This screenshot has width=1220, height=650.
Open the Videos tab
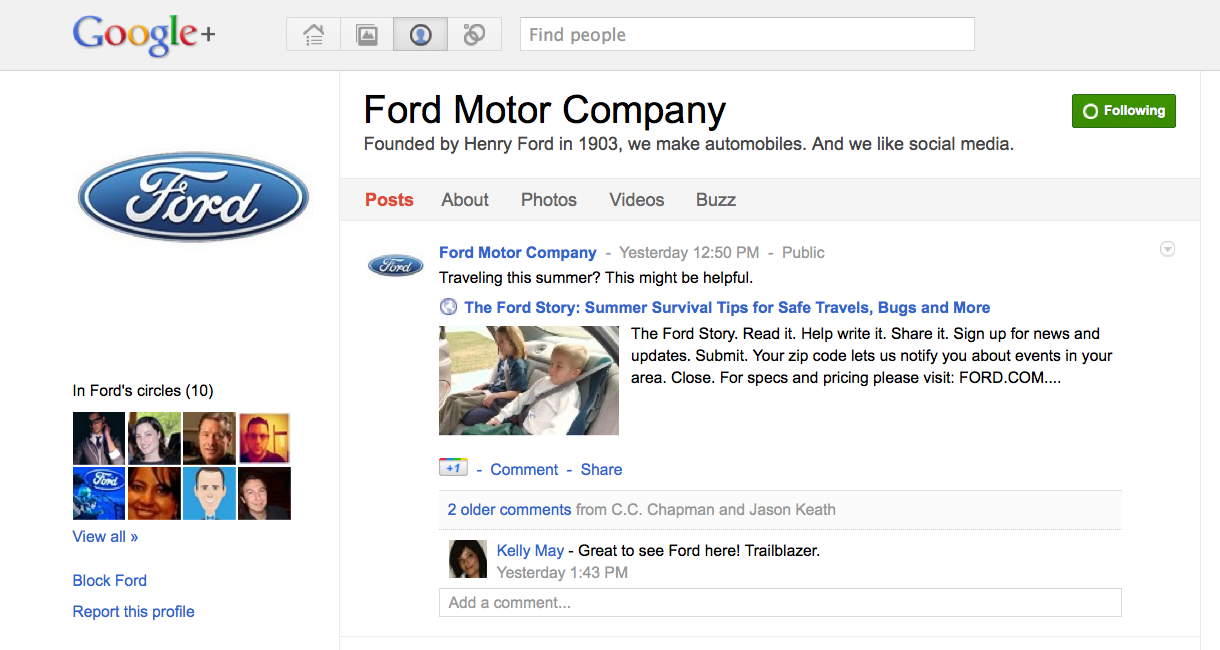(x=637, y=200)
